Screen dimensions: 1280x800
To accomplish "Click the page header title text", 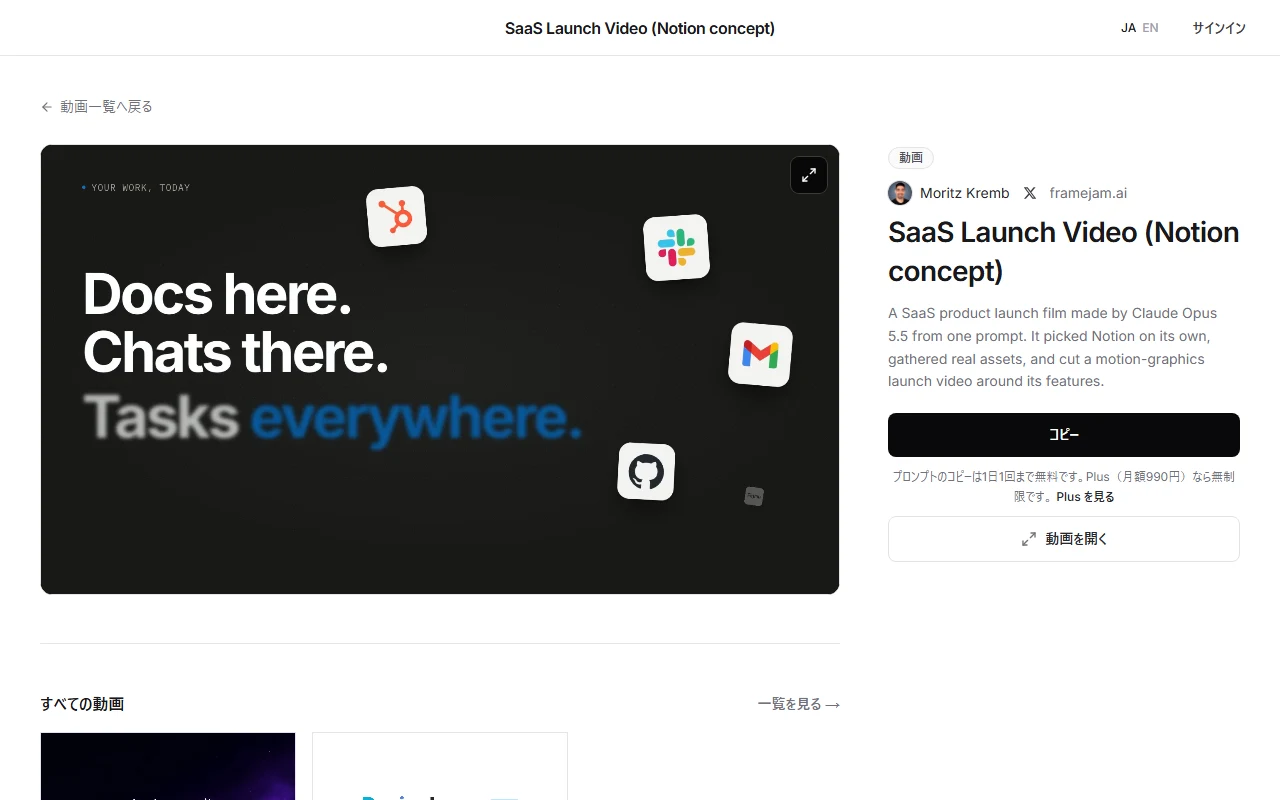I will (x=640, y=28).
